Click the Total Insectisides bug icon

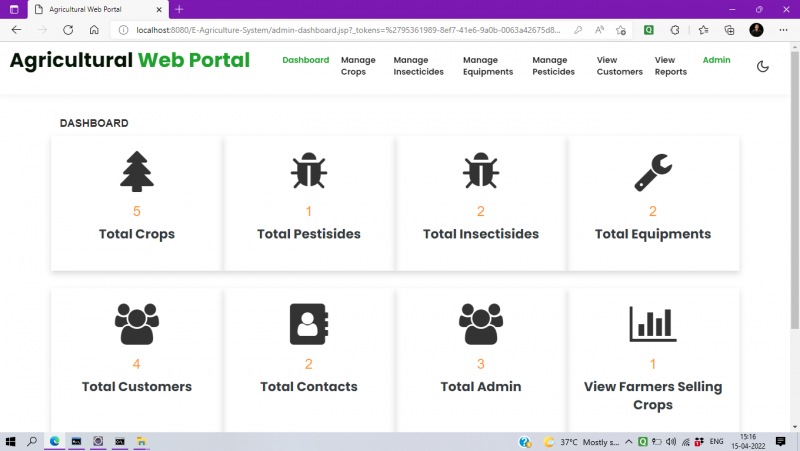[x=481, y=171]
